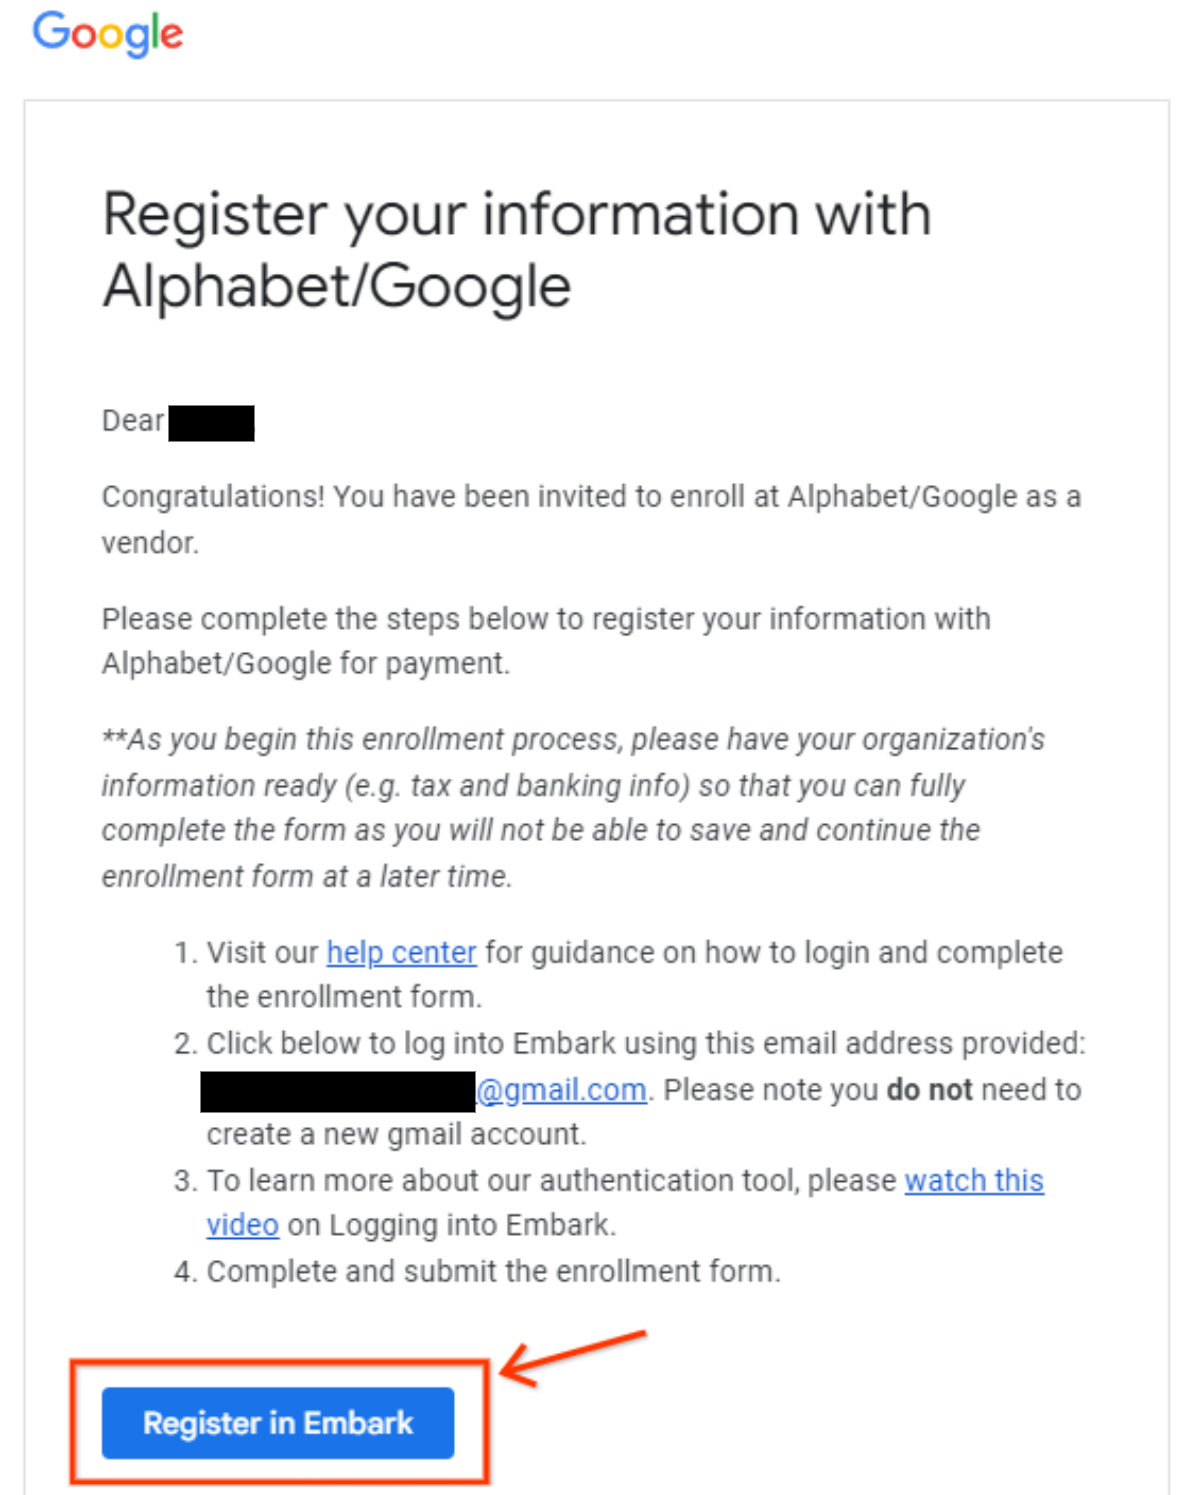The image size is (1202, 1495).
Task: Click "create a new gmail account" text
Action: (396, 1135)
